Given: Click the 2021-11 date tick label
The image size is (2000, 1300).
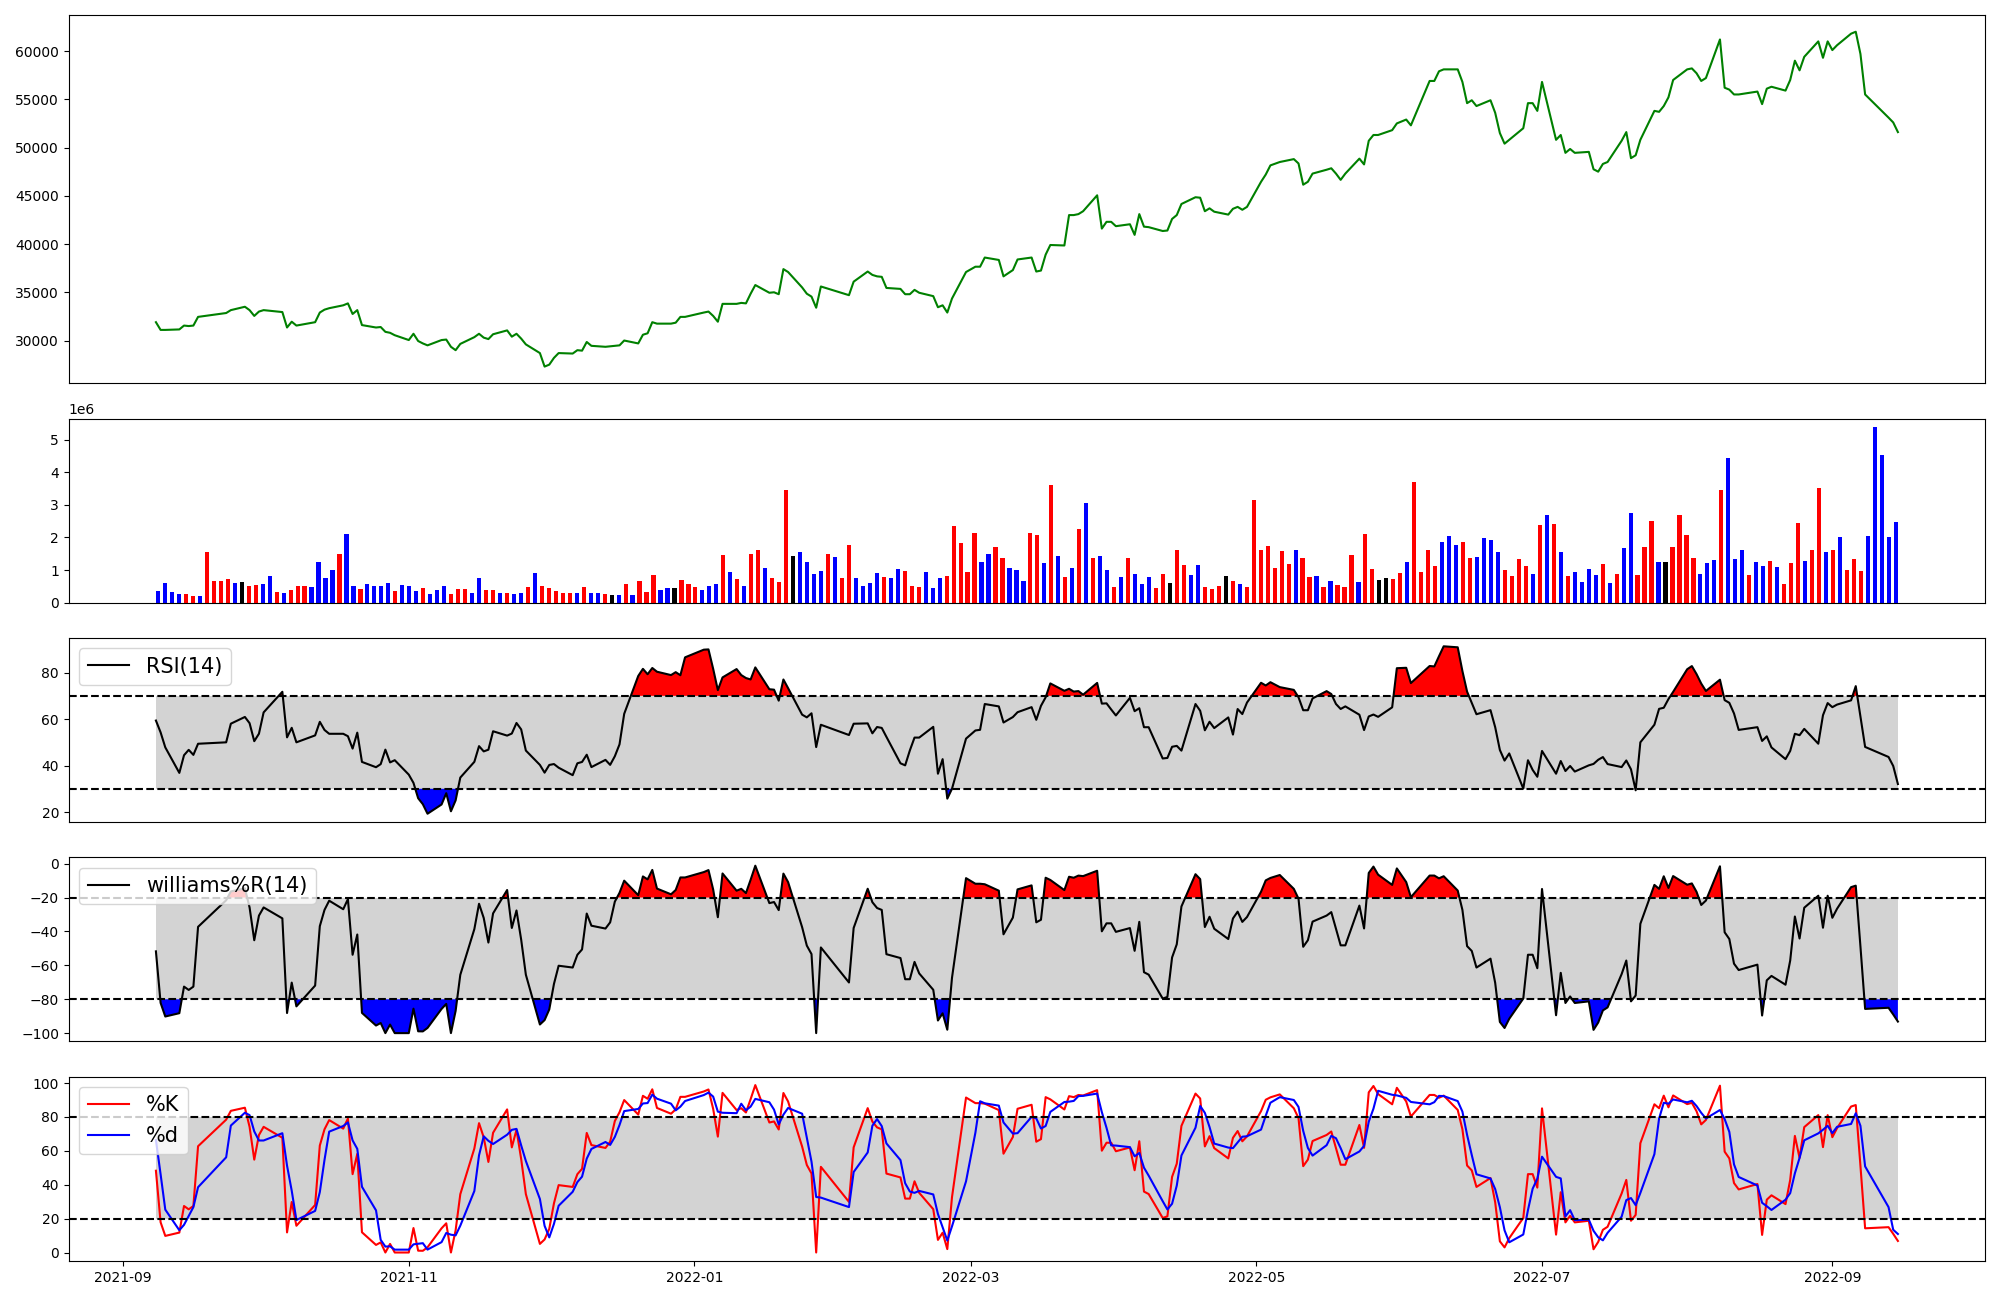Looking at the screenshot, I should [x=409, y=1277].
